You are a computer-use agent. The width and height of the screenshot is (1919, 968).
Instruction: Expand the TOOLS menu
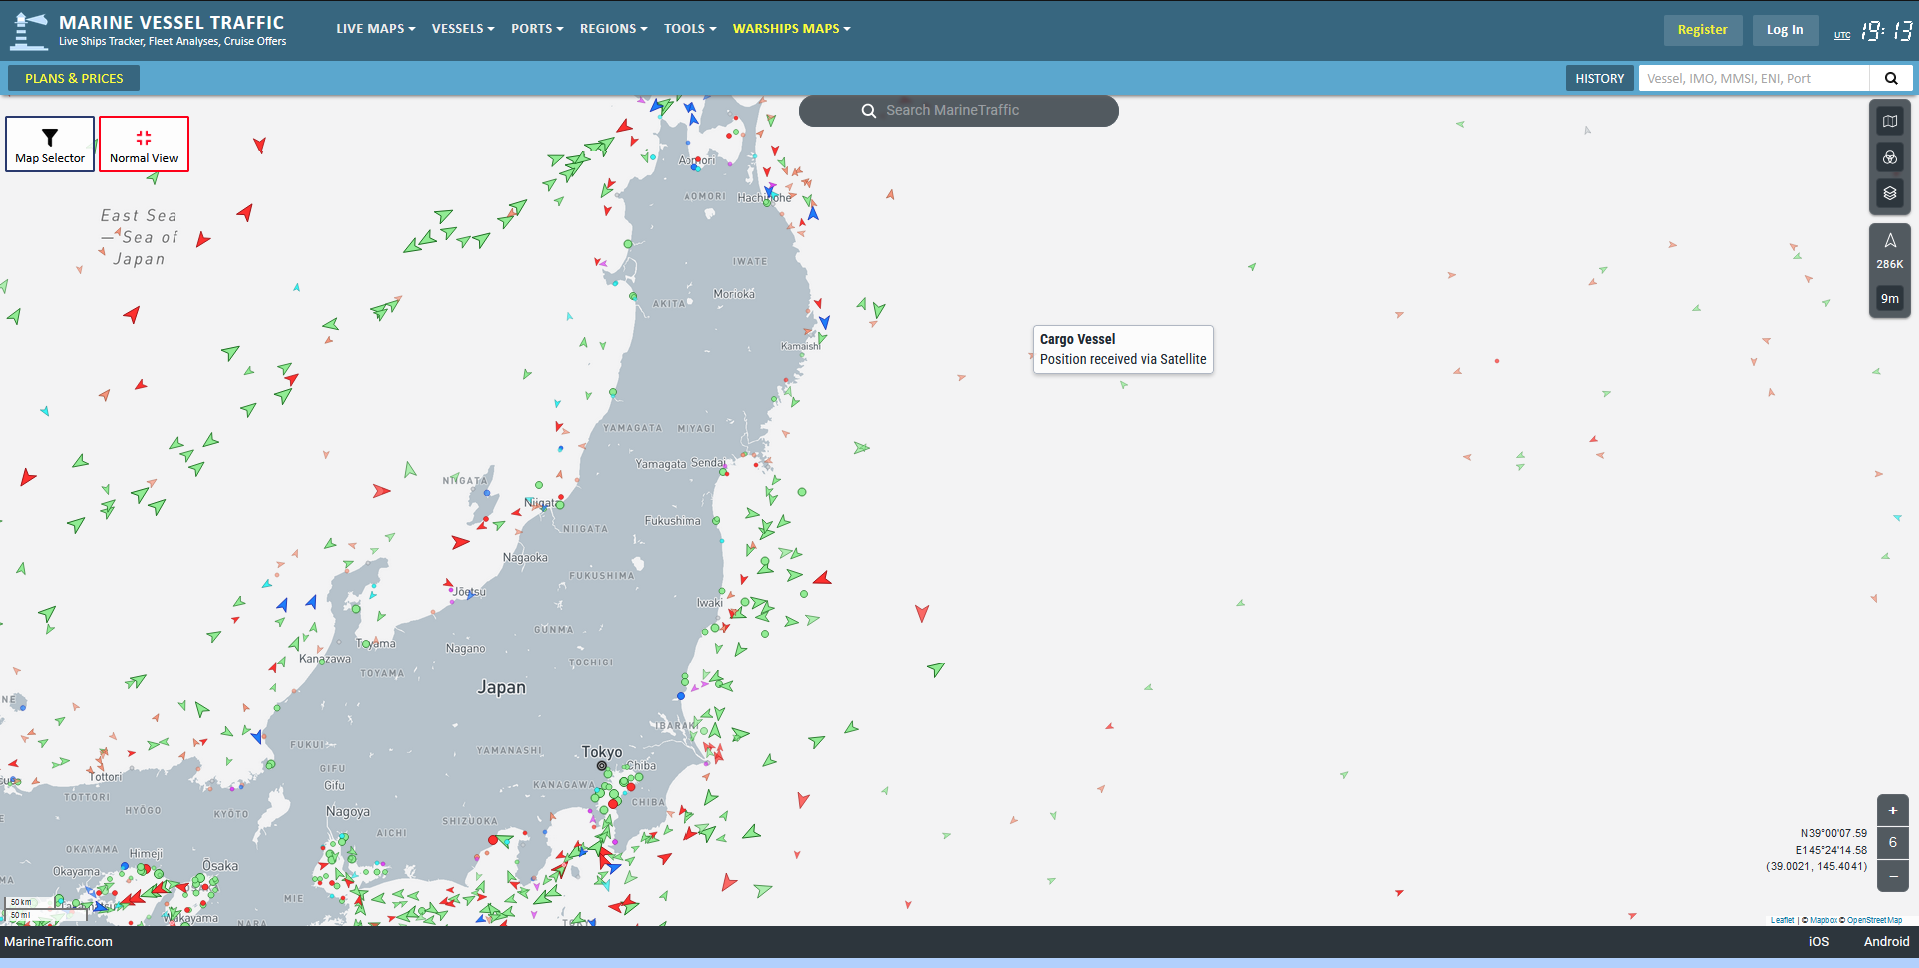coord(690,29)
